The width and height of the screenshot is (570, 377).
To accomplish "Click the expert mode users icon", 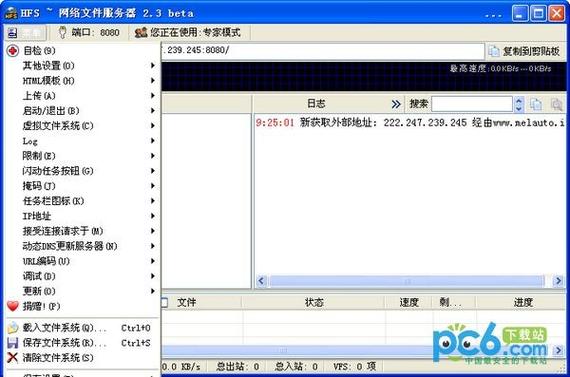I will pyautogui.click(x=141, y=33).
